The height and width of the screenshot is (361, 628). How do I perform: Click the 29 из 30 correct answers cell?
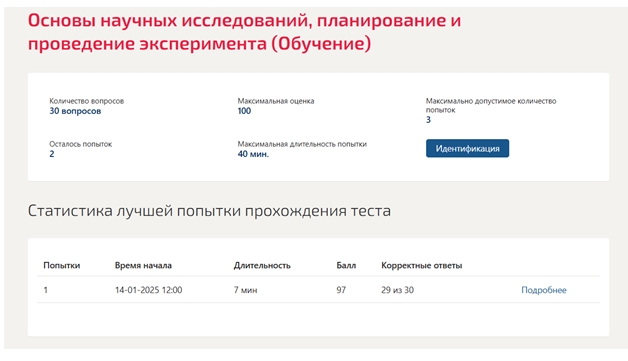pyautogui.click(x=397, y=290)
